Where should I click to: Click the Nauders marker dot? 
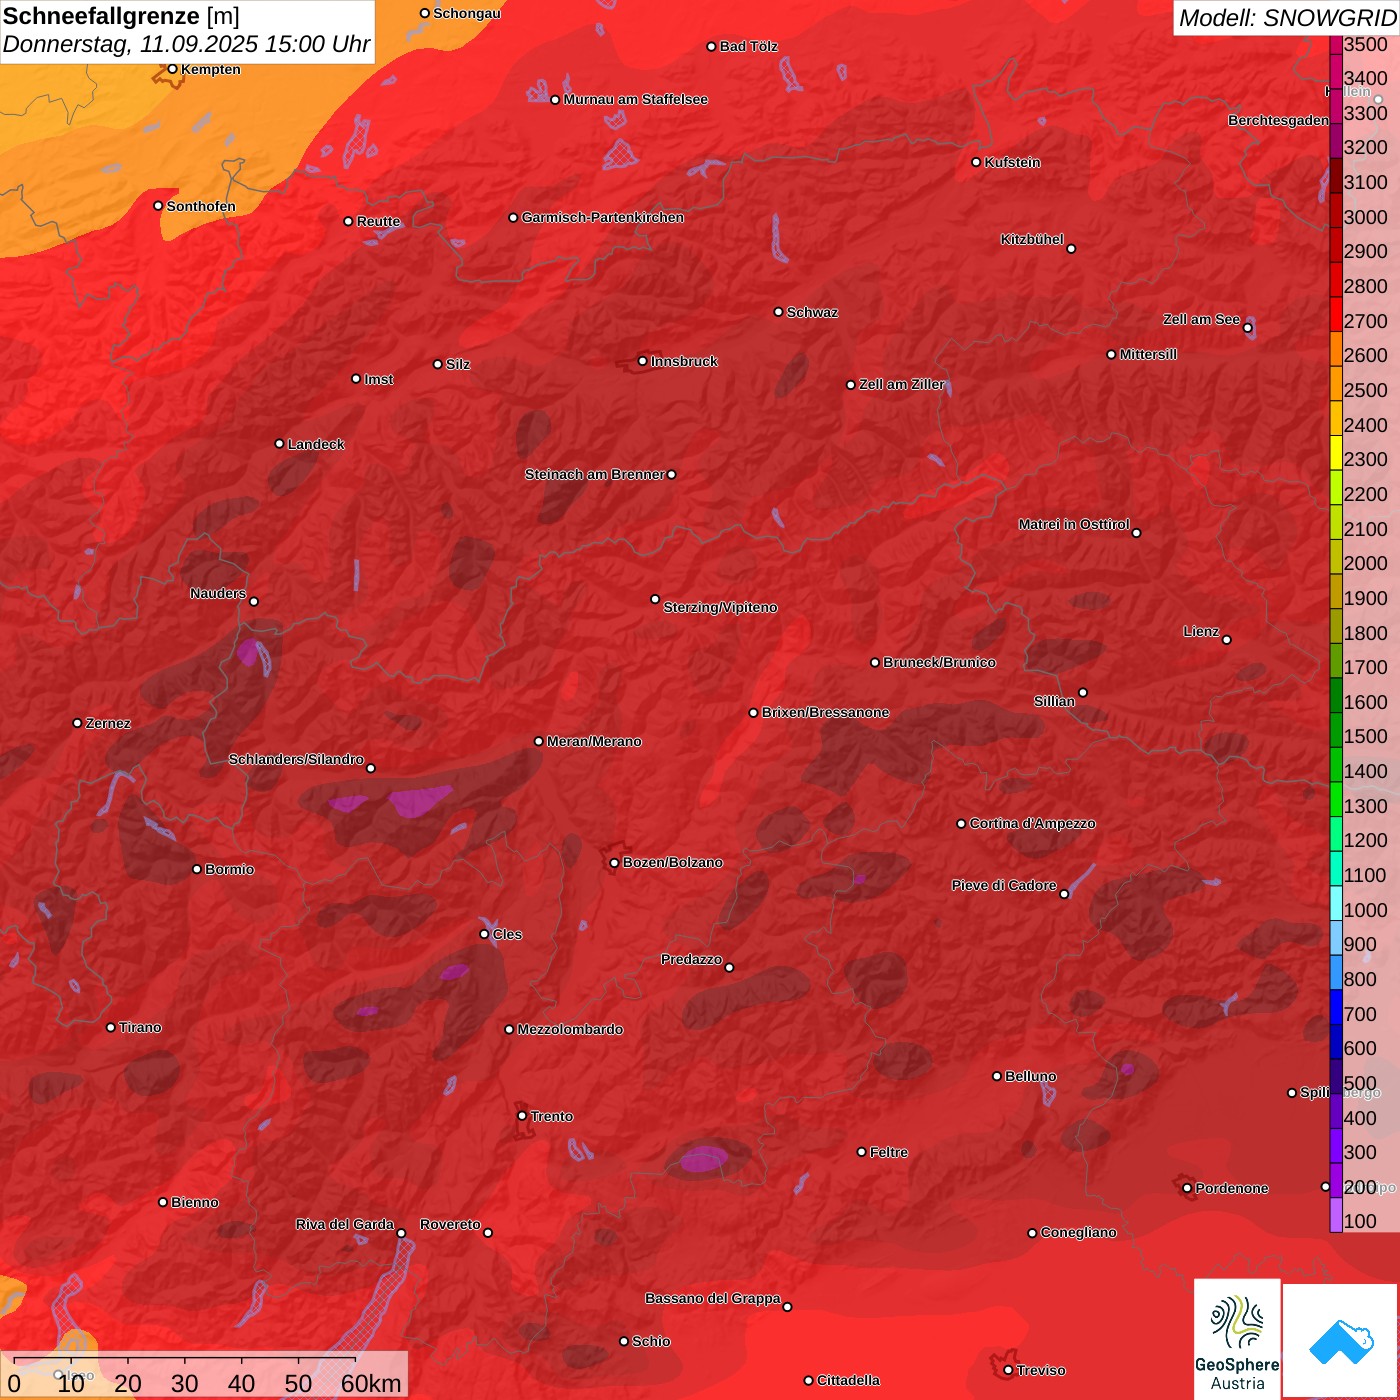254,602
